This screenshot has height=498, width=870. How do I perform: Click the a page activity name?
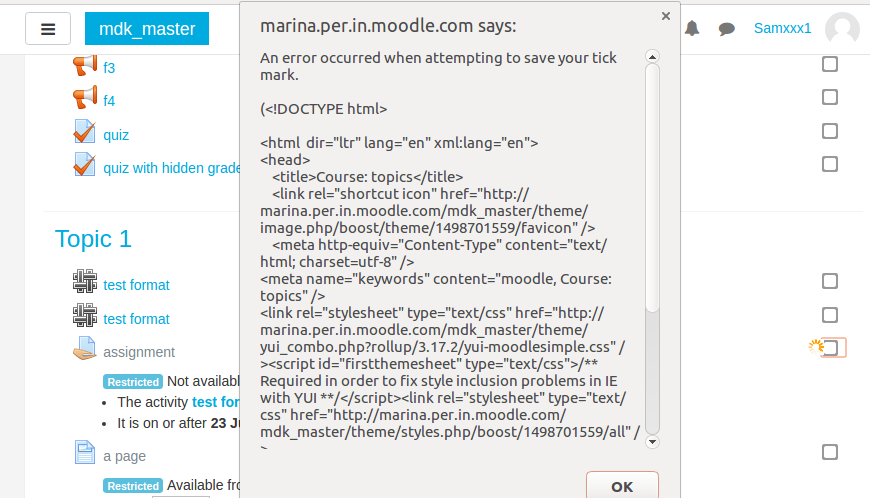[x=124, y=456]
